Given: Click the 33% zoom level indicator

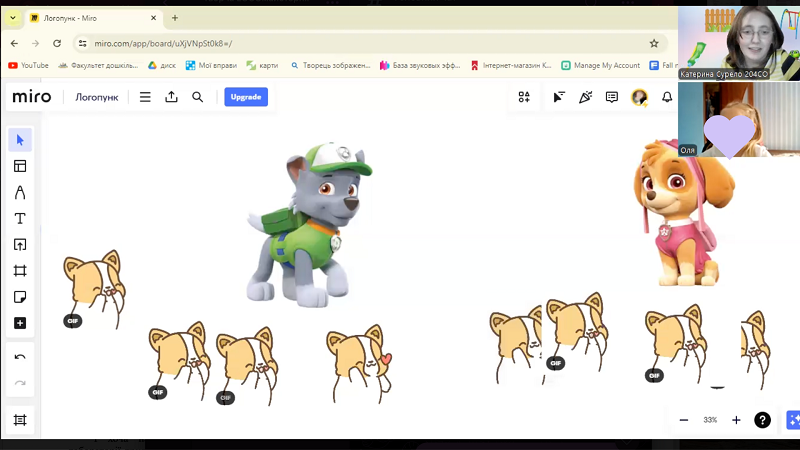Looking at the screenshot, I should pyautogui.click(x=710, y=420).
